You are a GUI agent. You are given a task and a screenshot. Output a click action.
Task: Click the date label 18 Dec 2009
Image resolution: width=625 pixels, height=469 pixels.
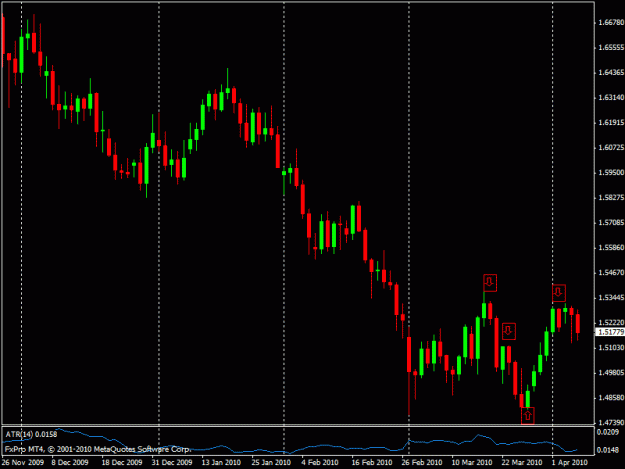click(122, 462)
